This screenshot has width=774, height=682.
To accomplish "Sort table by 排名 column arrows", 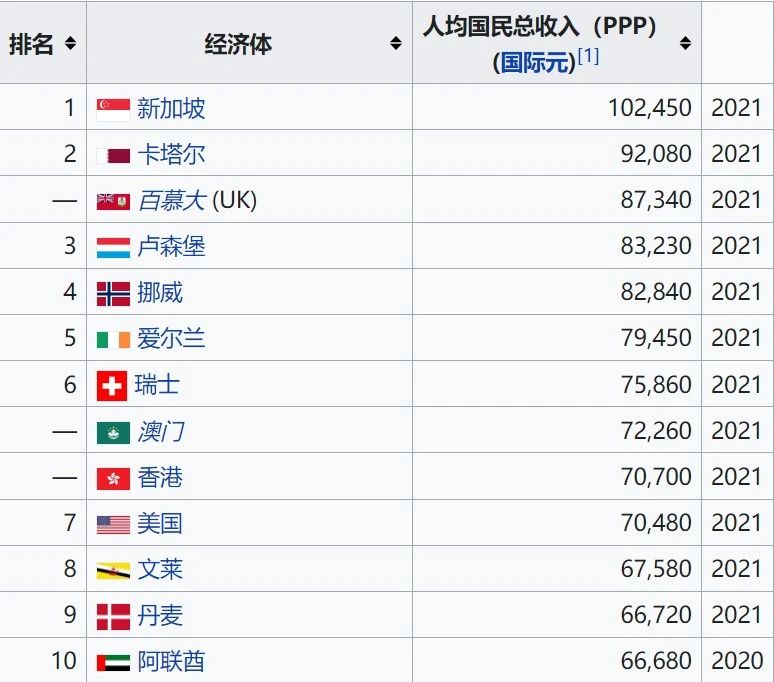I will 71,43.
